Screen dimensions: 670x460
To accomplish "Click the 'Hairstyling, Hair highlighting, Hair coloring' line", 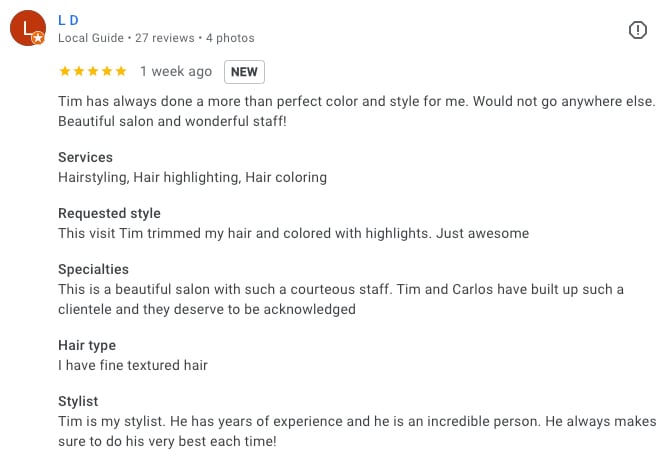I will tap(192, 177).
